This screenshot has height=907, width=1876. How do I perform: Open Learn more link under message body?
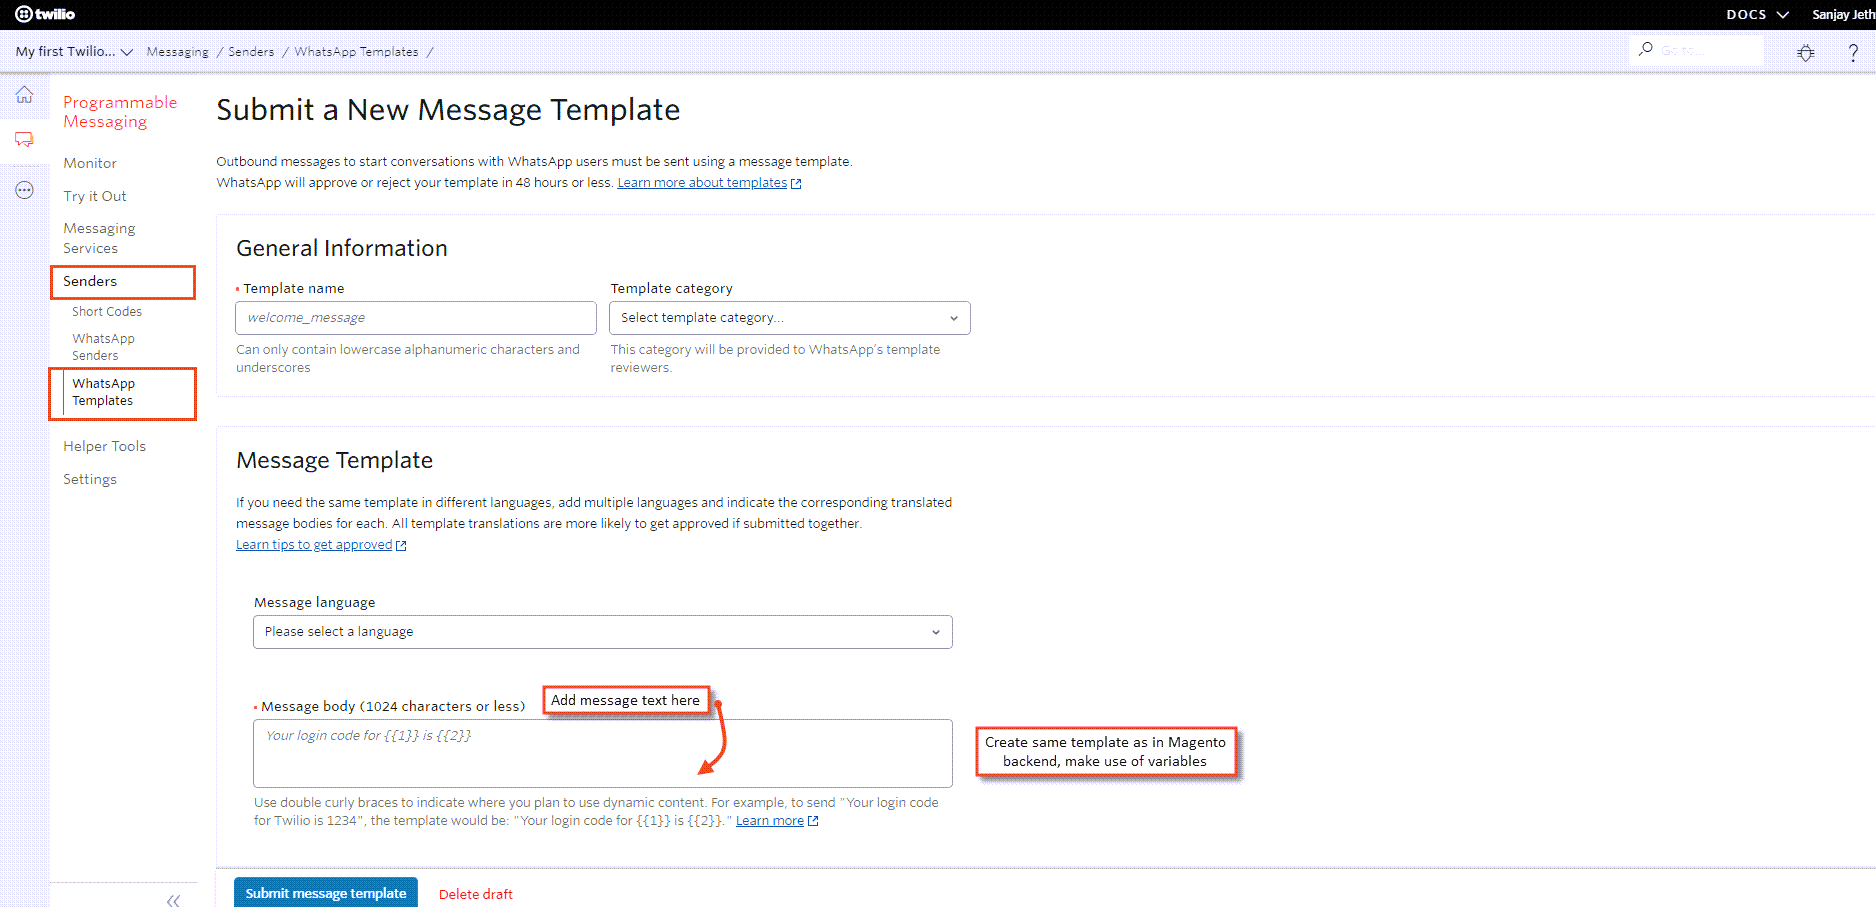770,821
